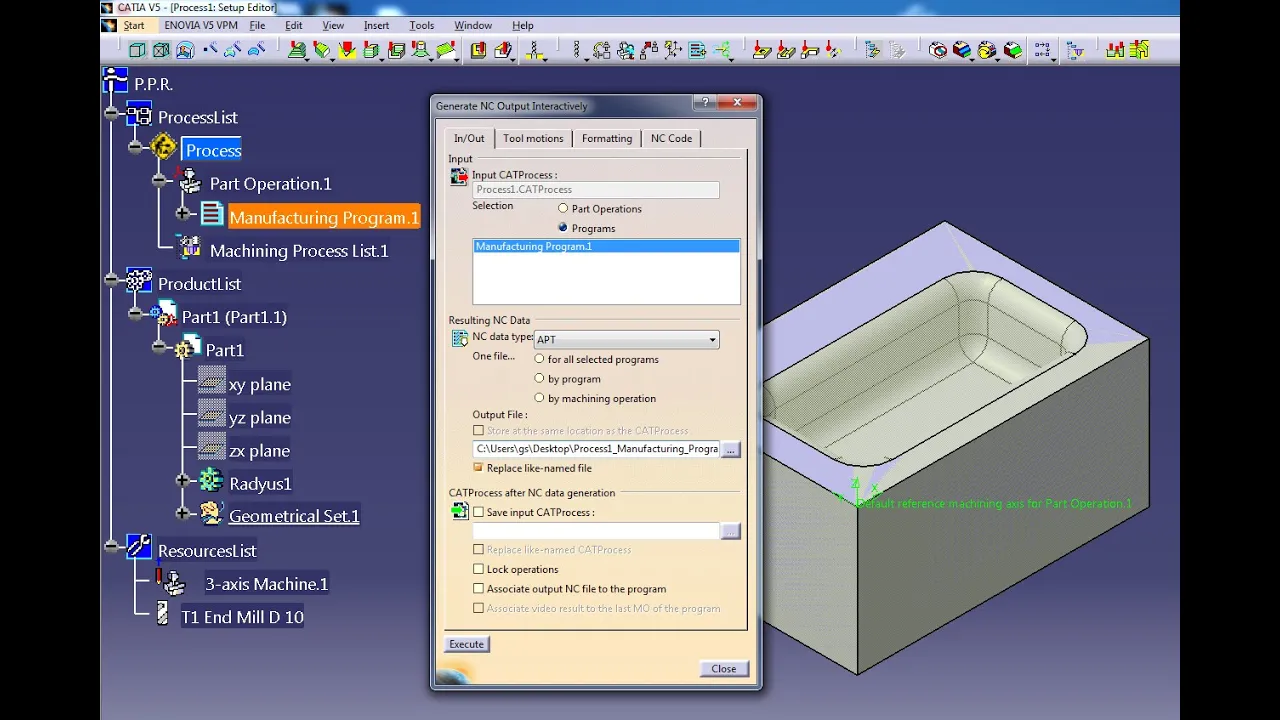
Task: Open the NC data type APT dropdown
Action: point(627,340)
